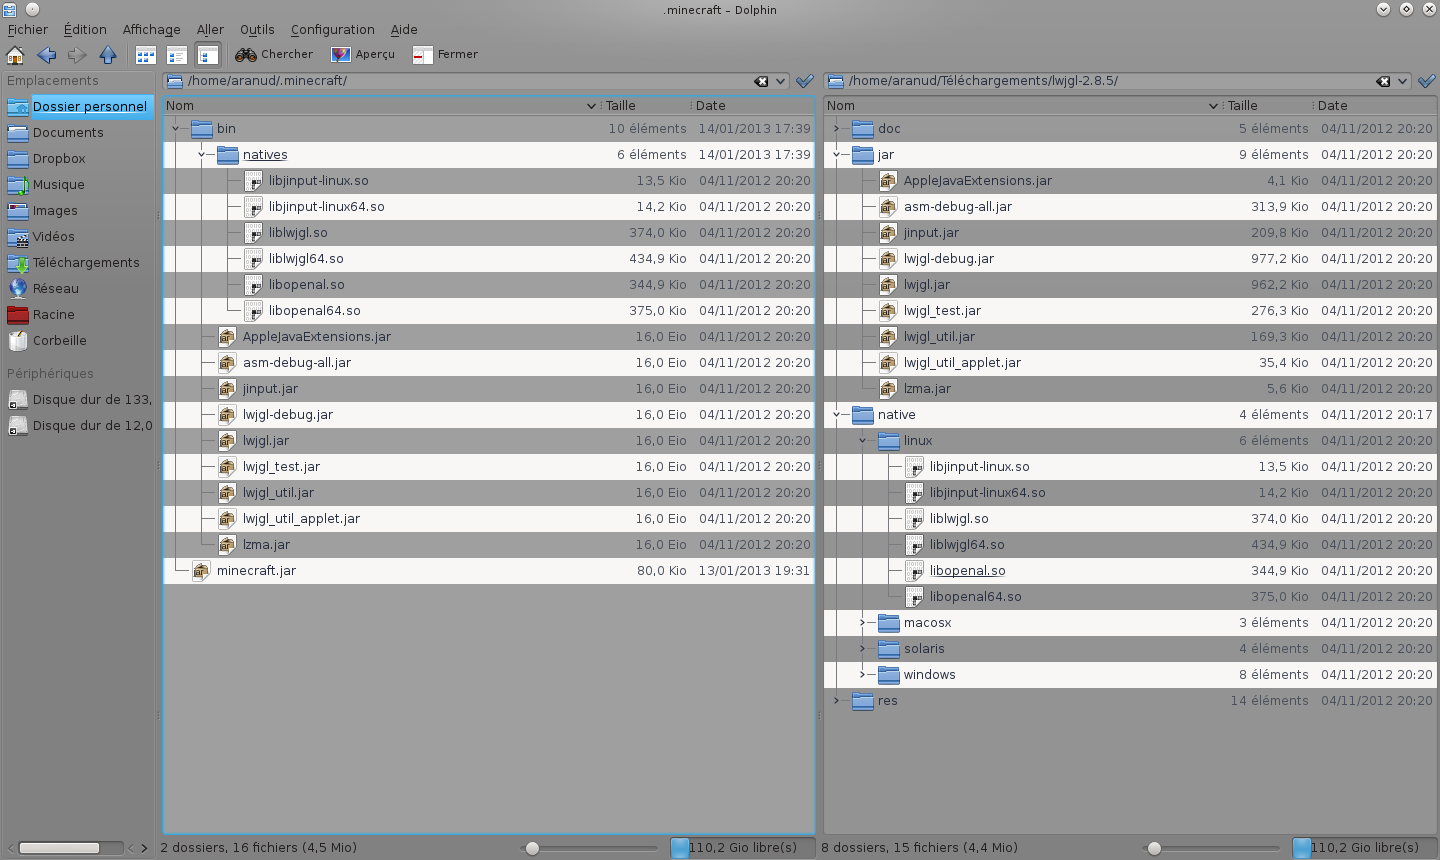Open left location bar history dropdown
Image resolution: width=1440 pixels, height=860 pixels.
click(780, 81)
